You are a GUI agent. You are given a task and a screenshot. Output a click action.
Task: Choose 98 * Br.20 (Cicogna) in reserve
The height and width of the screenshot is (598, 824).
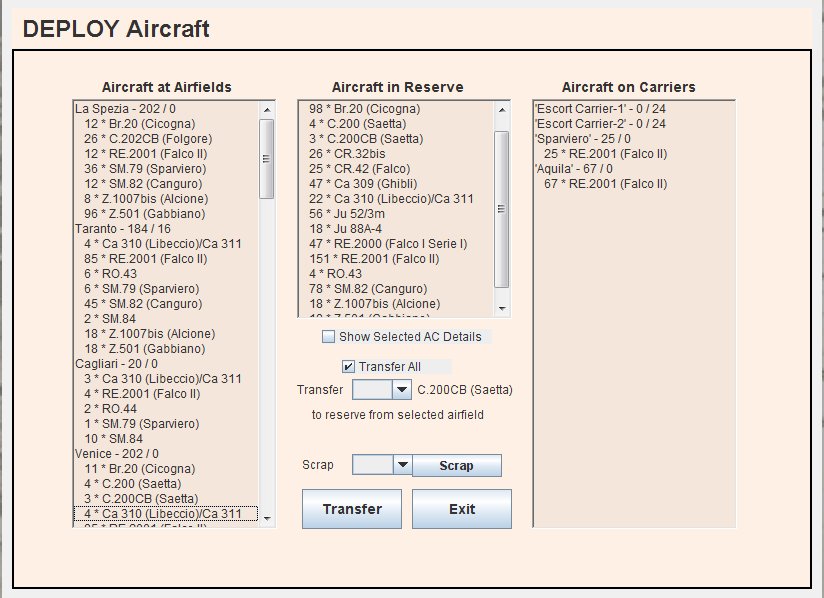[364, 109]
